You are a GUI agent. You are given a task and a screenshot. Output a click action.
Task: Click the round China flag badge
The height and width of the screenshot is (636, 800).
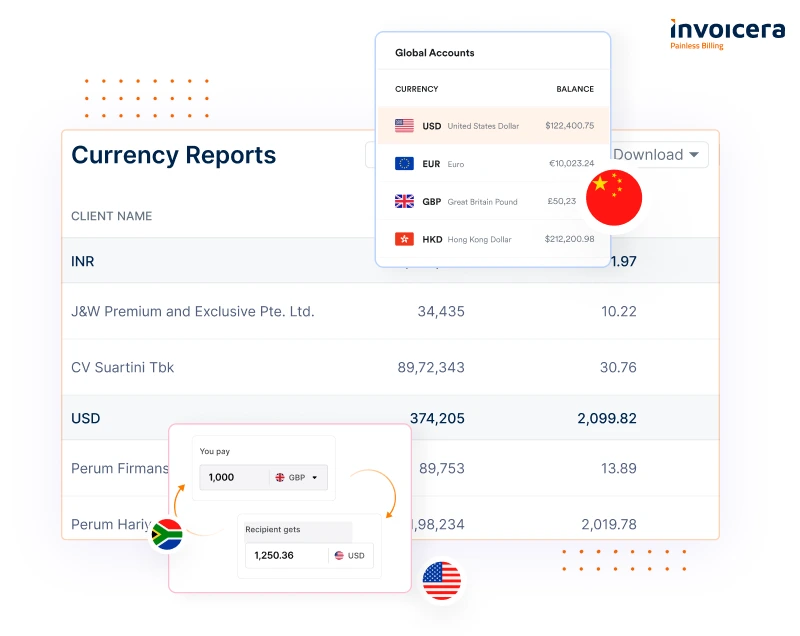614,198
